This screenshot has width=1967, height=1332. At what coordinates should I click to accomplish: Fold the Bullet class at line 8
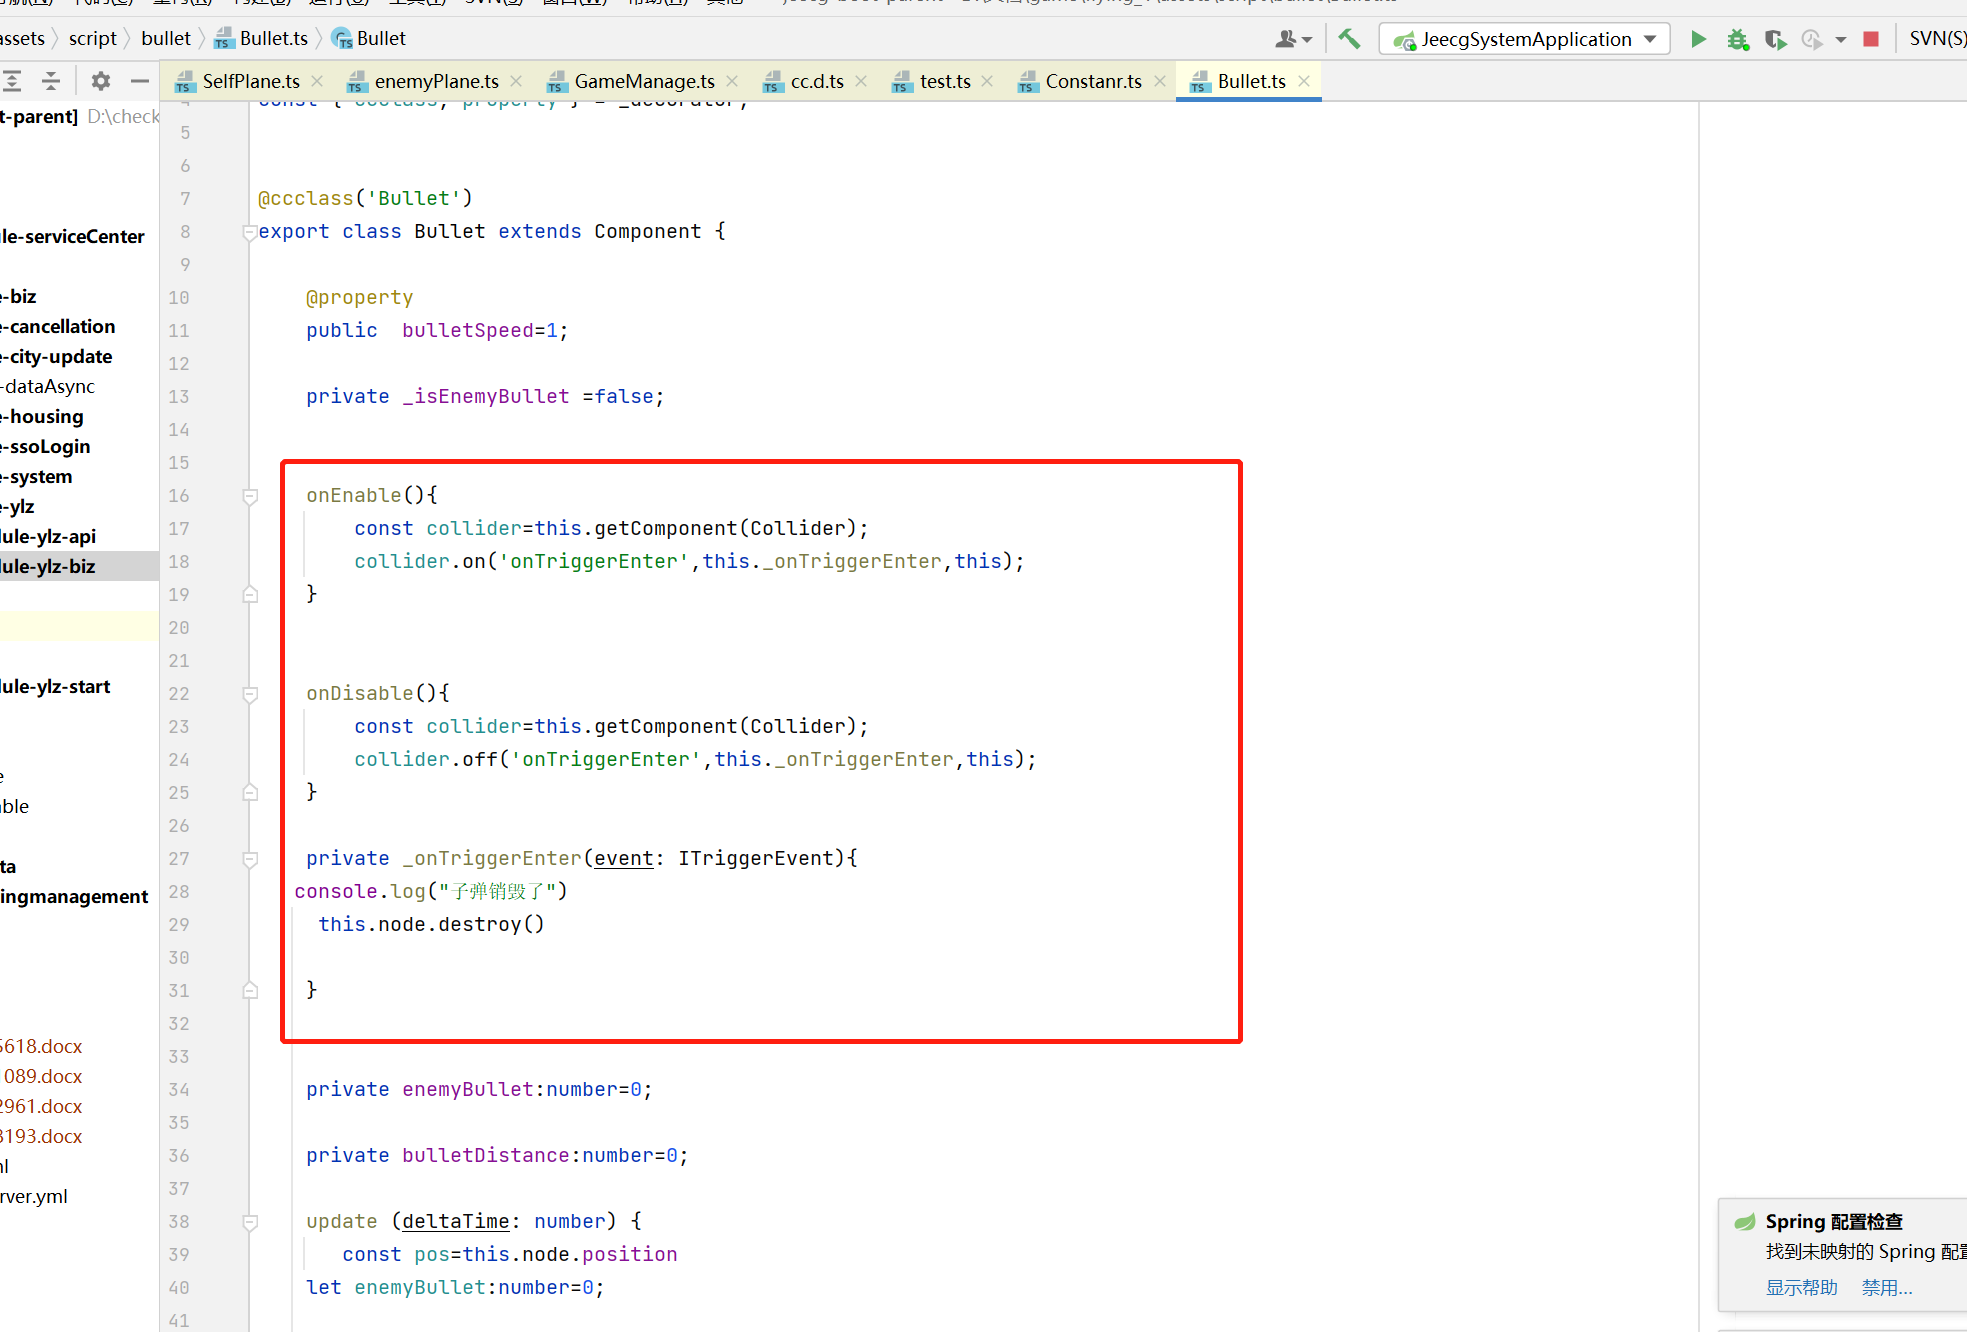point(249,232)
